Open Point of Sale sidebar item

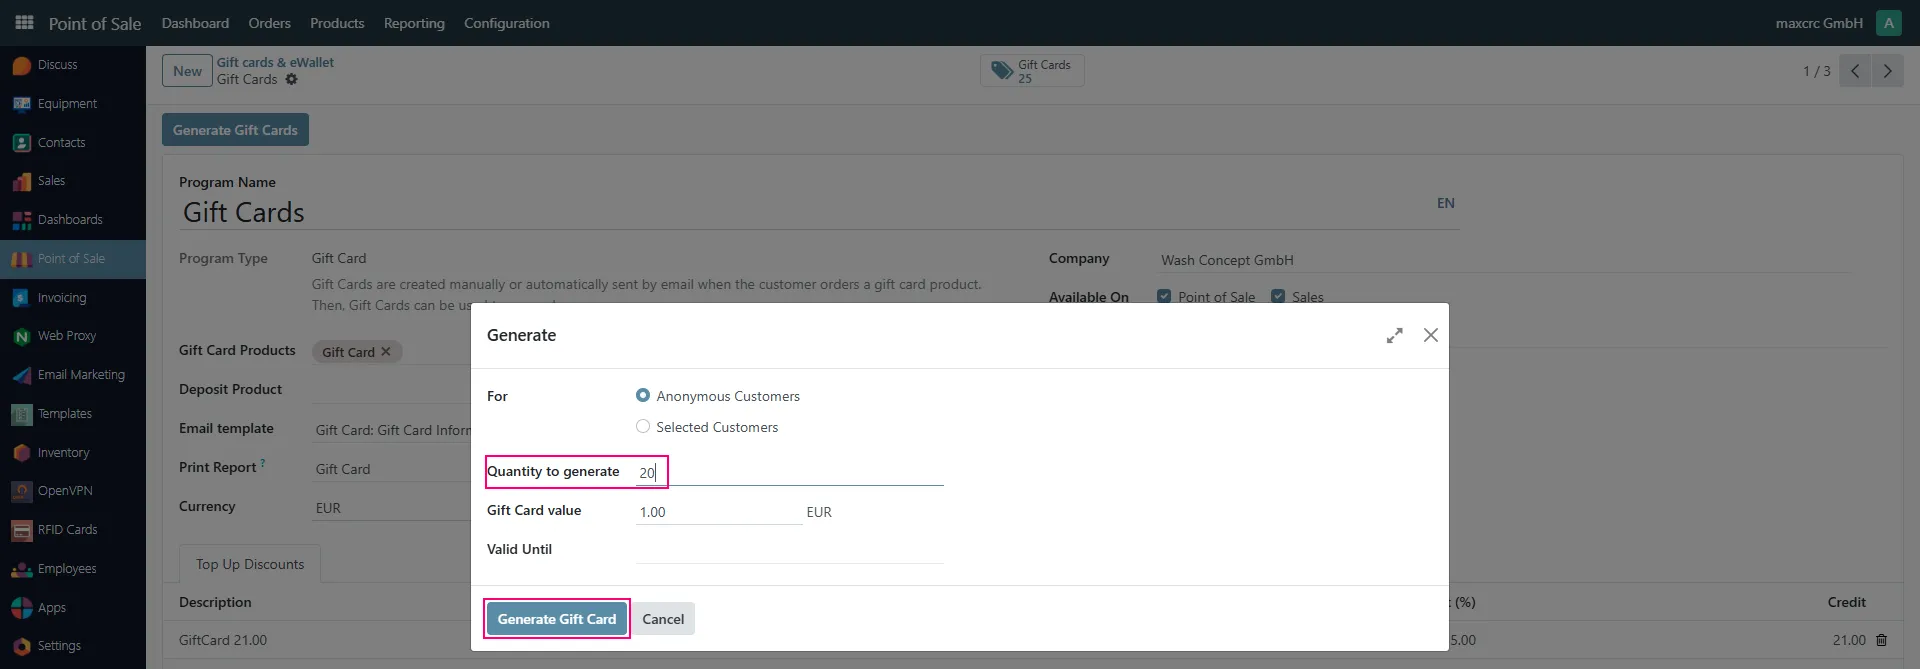click(x=73, y=259)
